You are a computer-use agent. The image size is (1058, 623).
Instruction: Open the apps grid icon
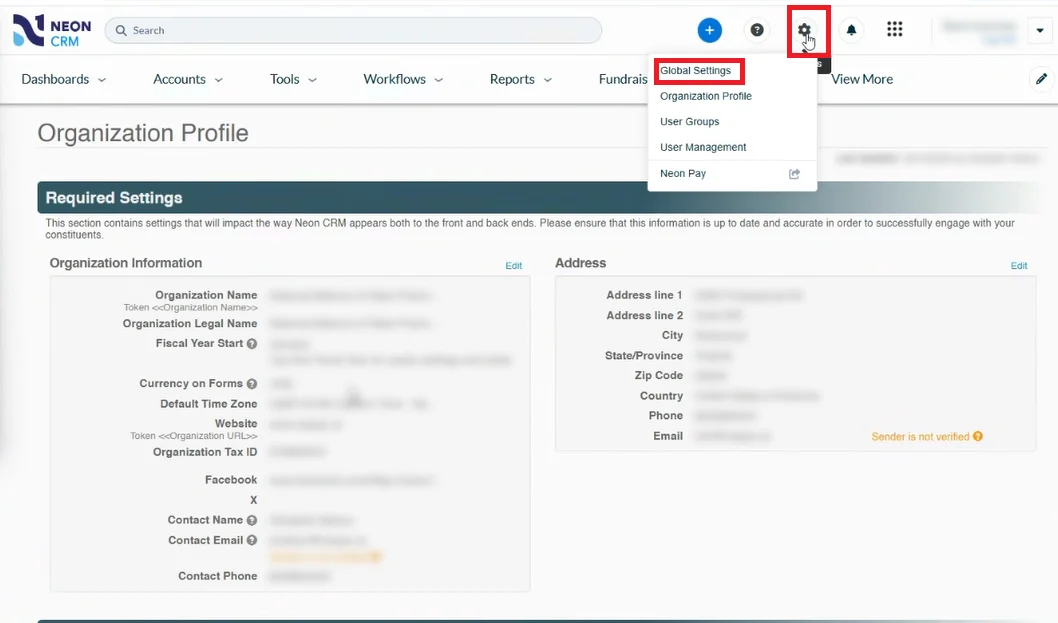coord(895,30)
